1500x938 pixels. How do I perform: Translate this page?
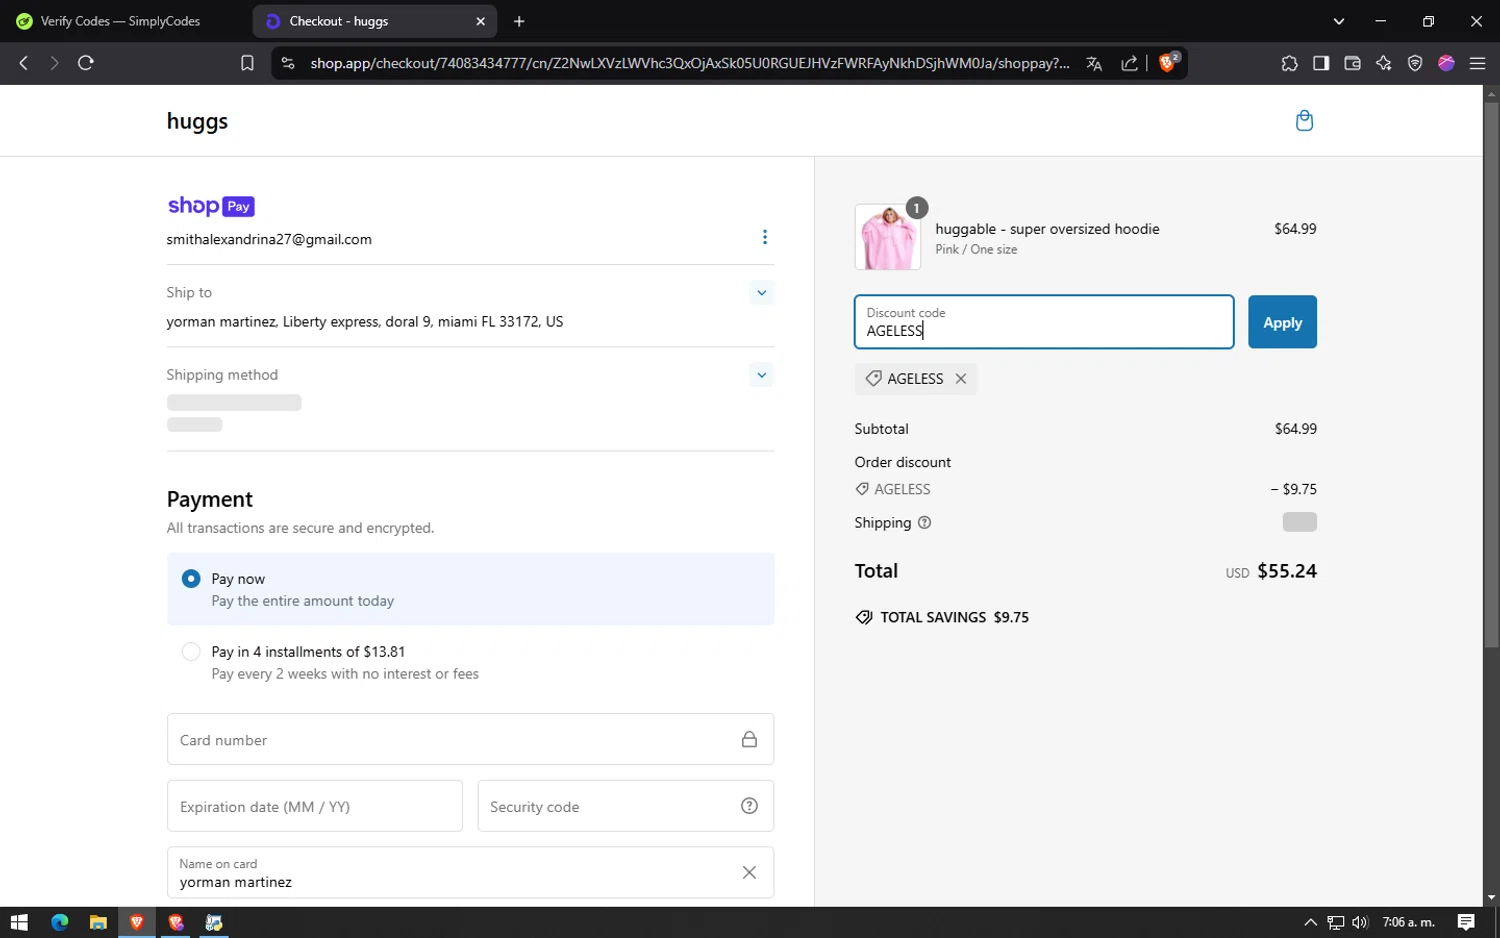pos(1094,63)
